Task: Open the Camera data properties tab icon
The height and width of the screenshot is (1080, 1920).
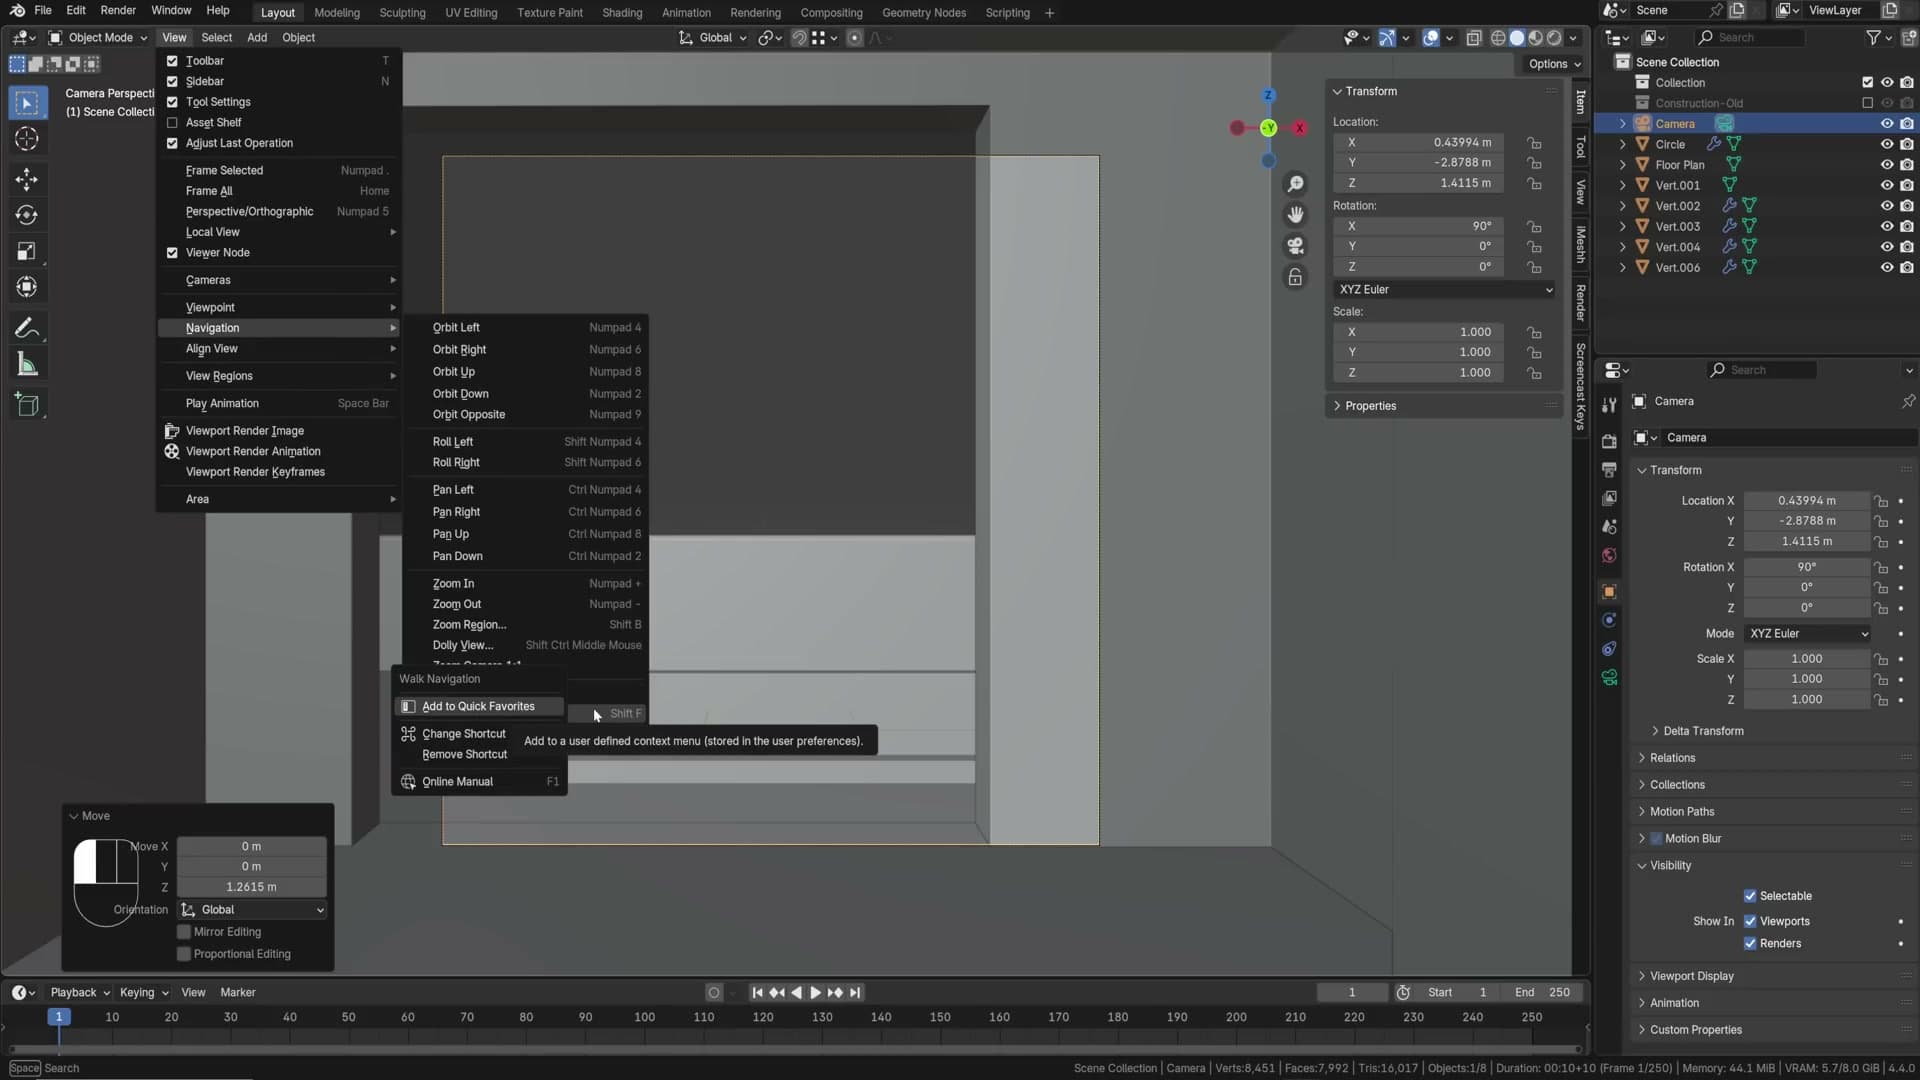Action: [1609, 678]
